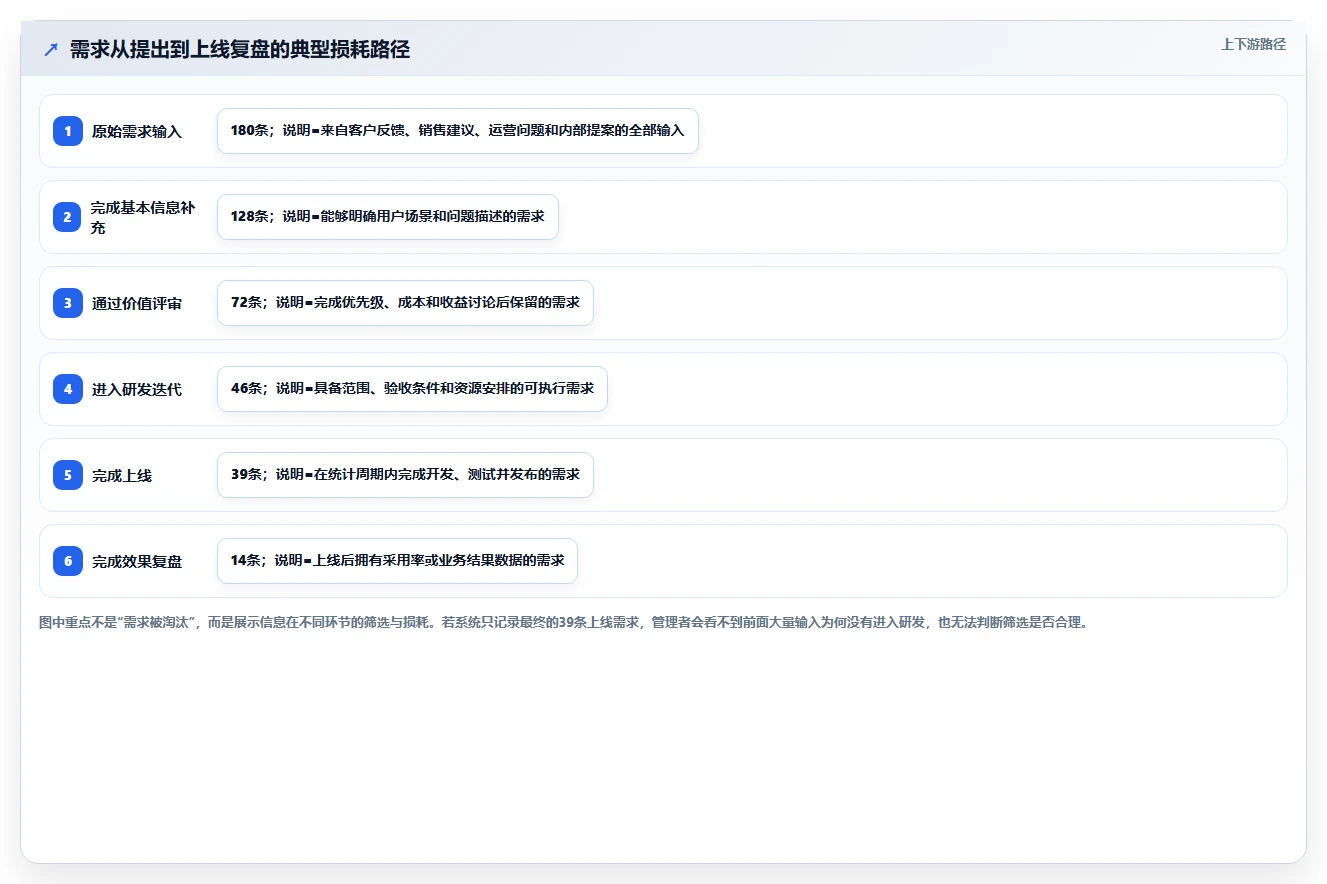Open the 180条 description box
This screenshot has width=1327, height=884.
457,131
